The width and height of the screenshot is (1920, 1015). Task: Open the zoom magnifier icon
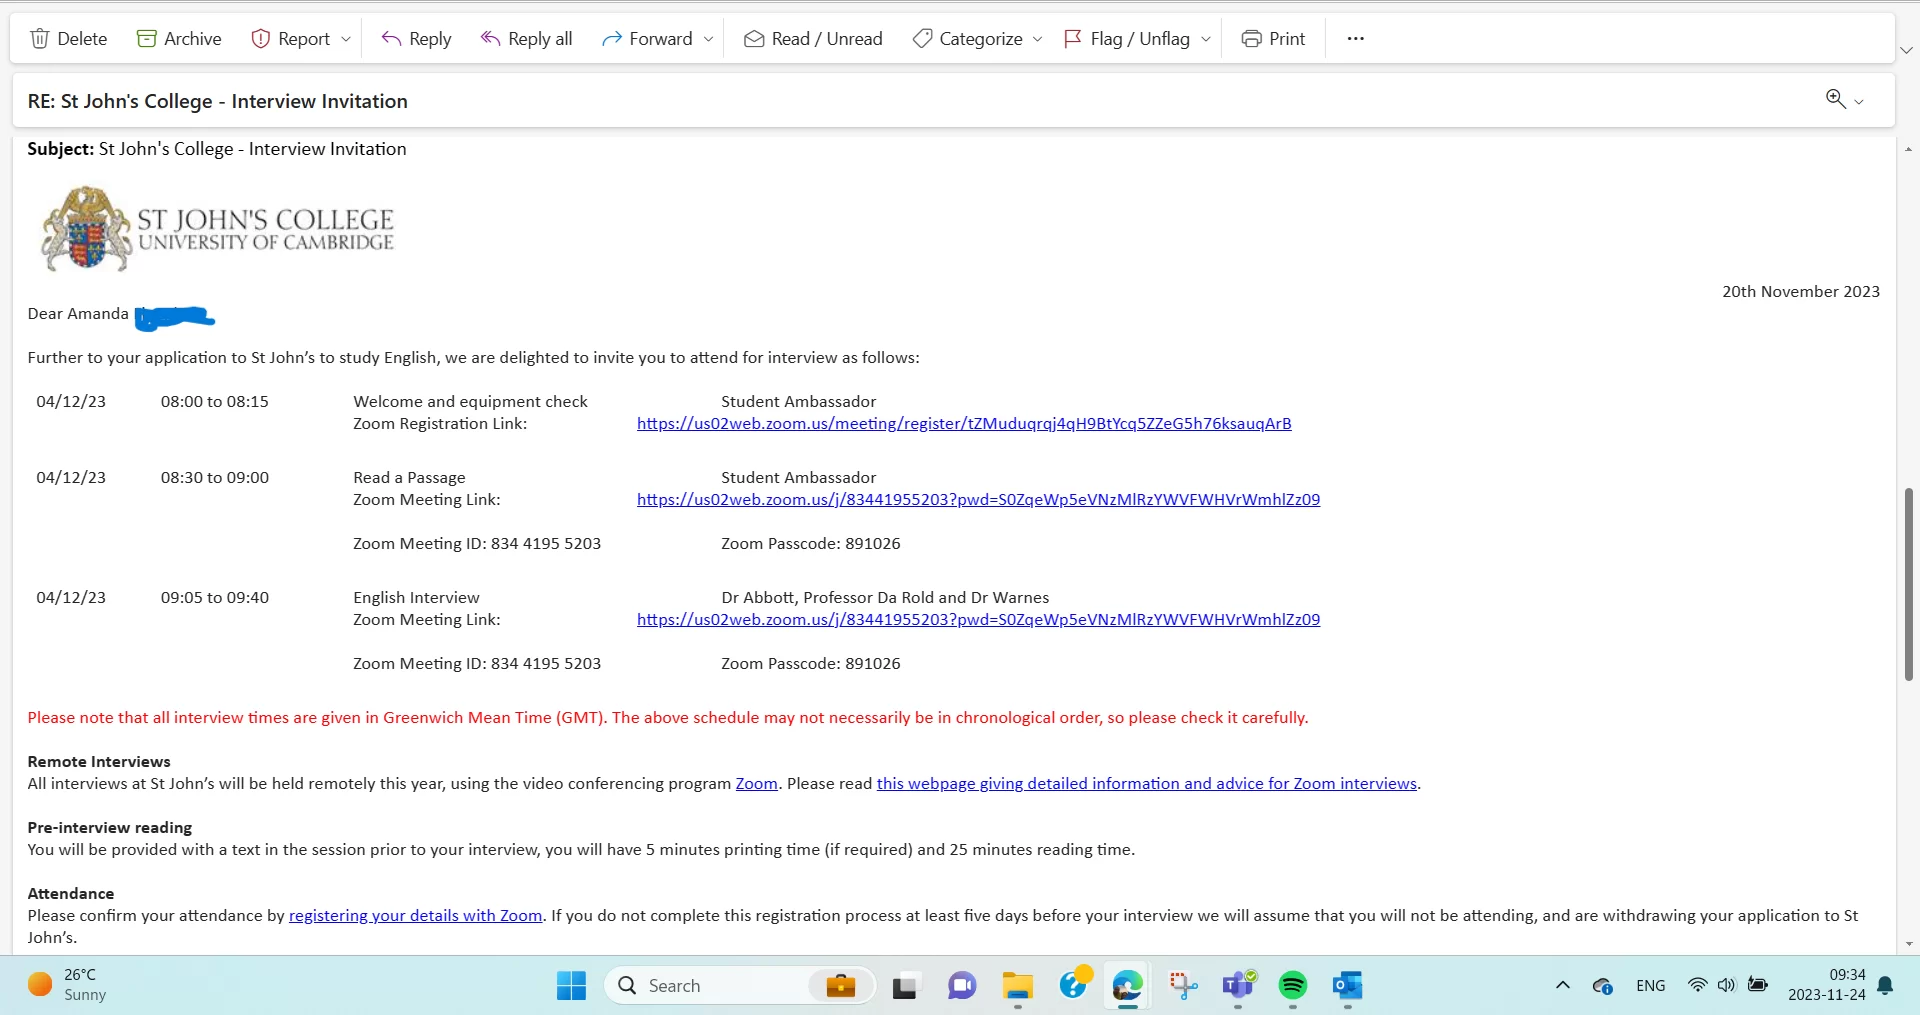[x=1835, y=99]
